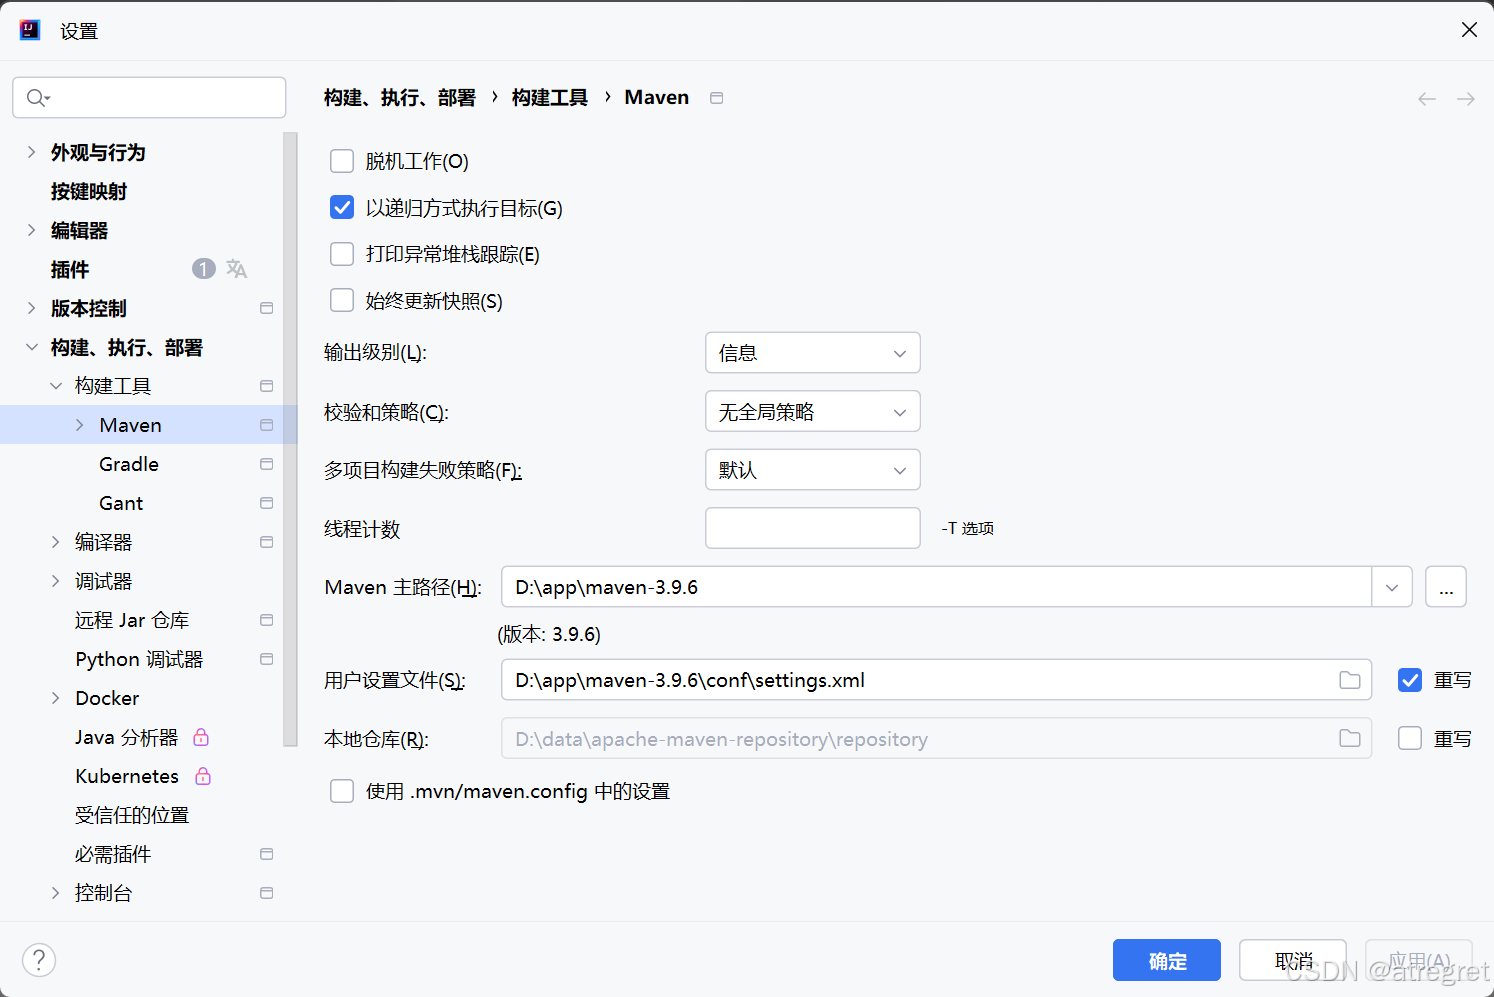
Task: Open the Maven 主路径 dropdown arrow
Action: (1392, 587)
